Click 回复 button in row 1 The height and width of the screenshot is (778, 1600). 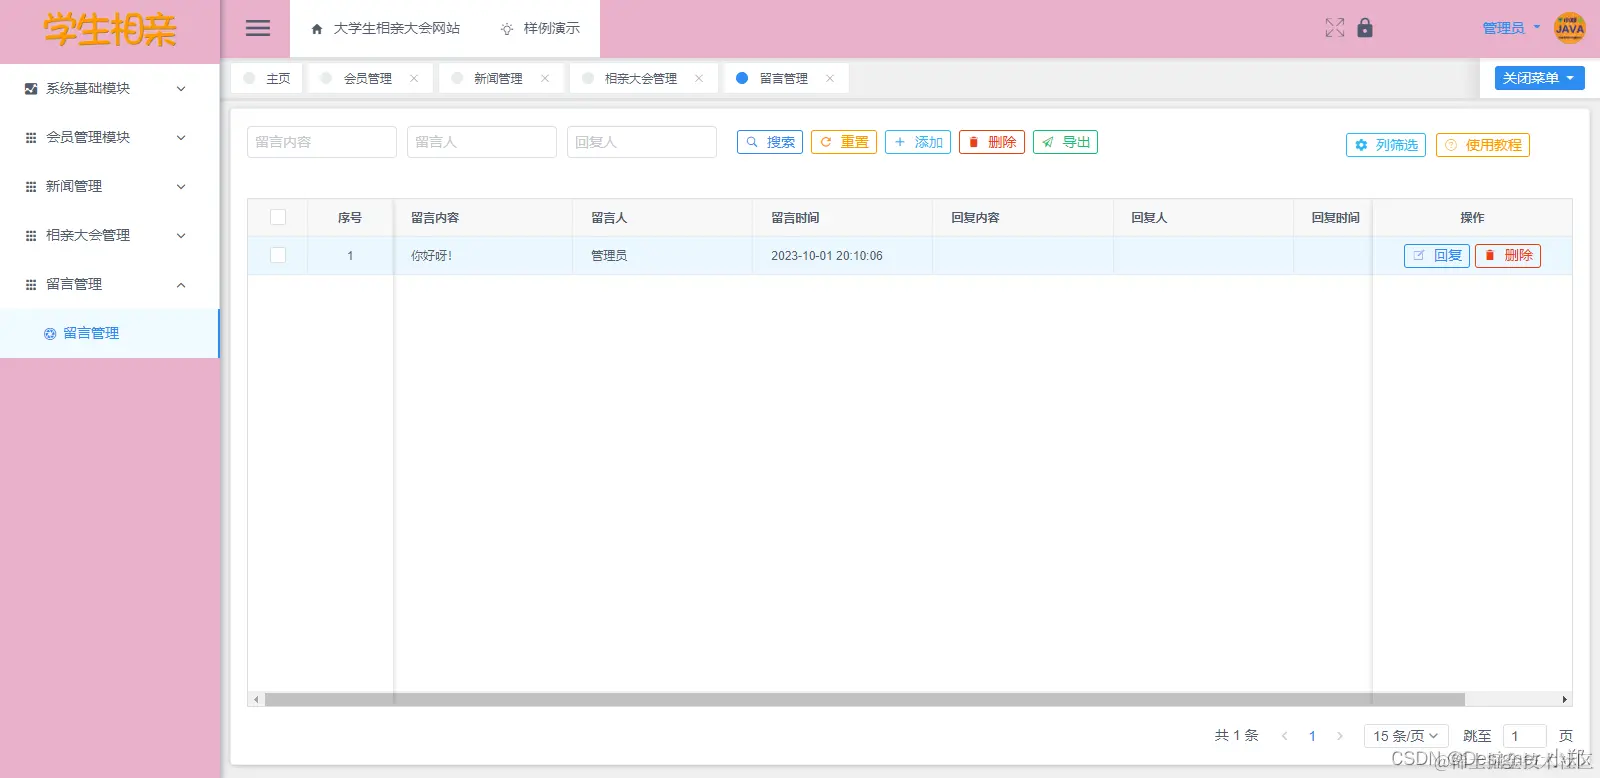click(1437, 256)
